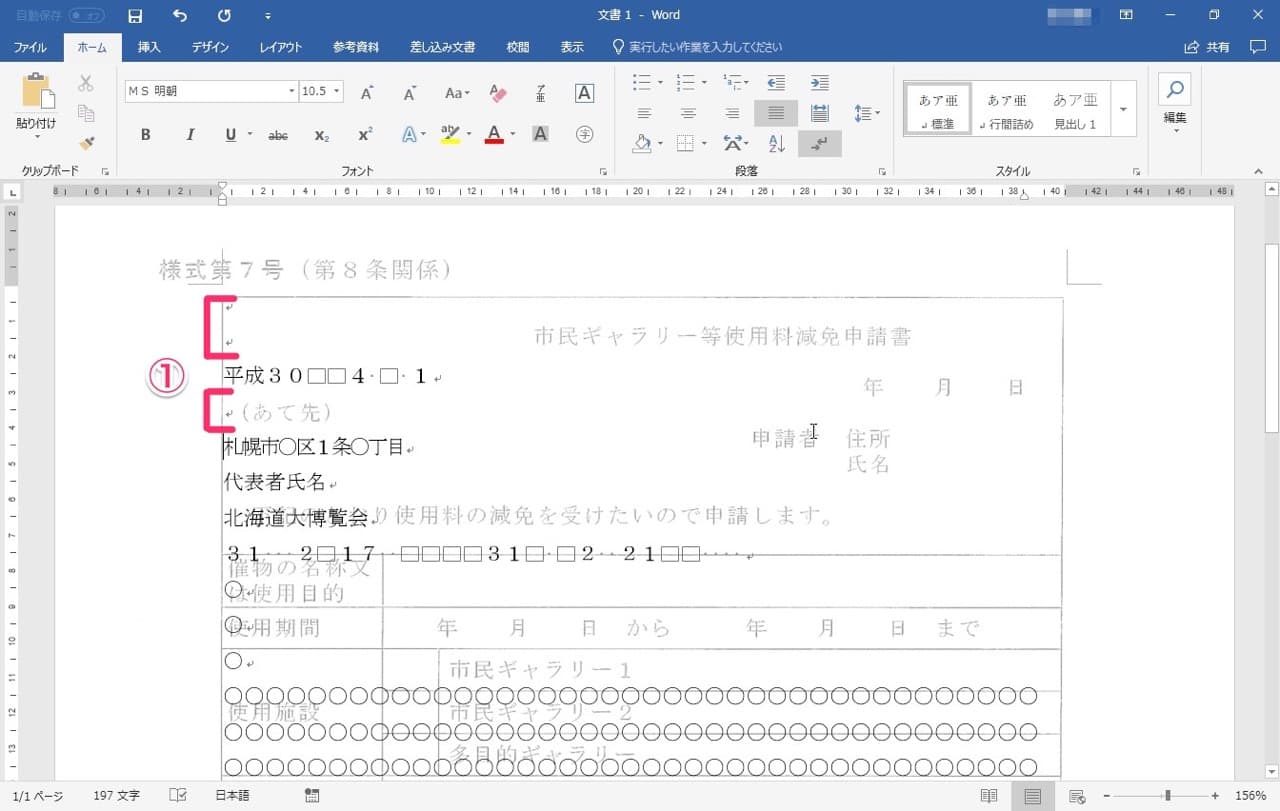
Task: Apply subscript formatting
Action: (321, 135)
